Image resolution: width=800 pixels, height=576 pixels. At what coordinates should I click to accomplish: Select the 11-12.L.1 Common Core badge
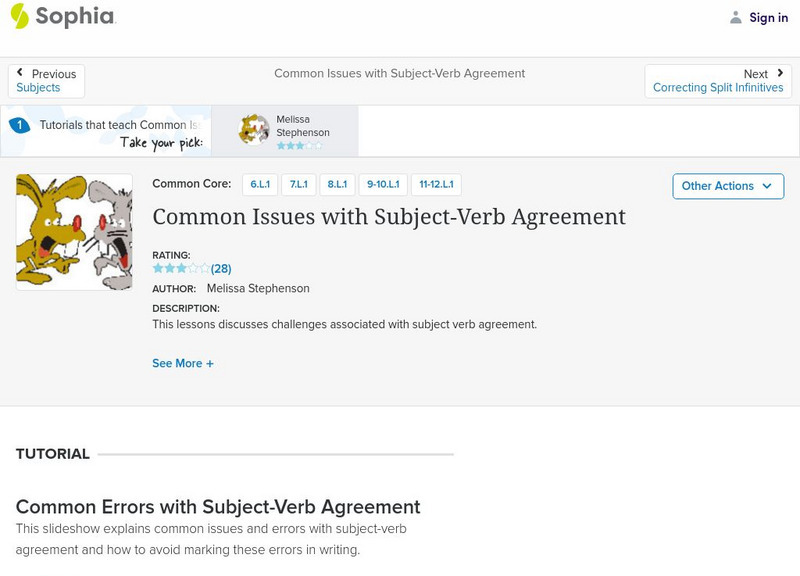[438, 184]
